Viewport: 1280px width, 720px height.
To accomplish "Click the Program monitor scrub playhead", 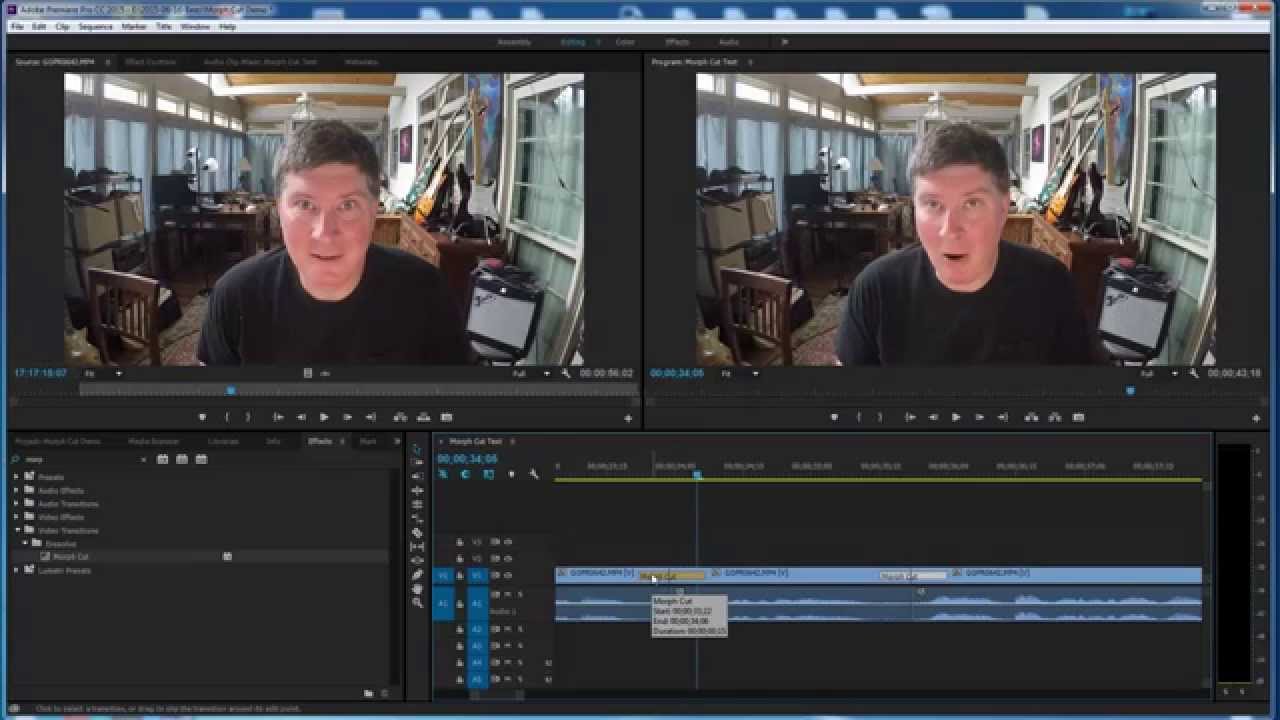I will coord(1131,391).
